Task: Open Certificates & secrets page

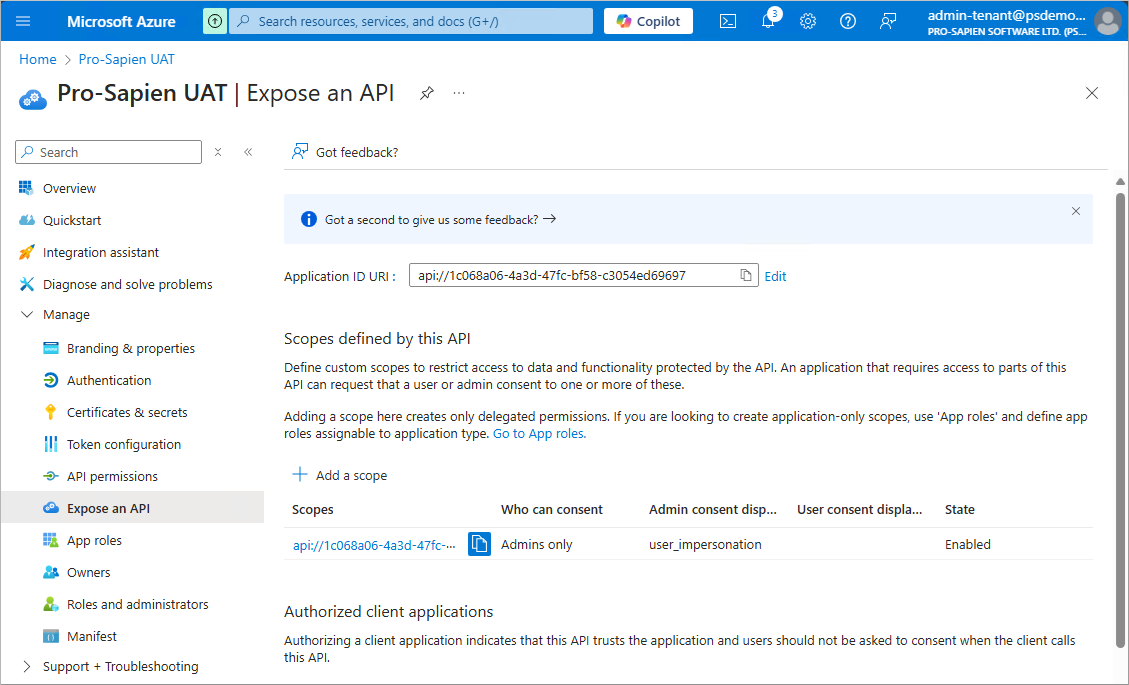Action: click(127, 413)
